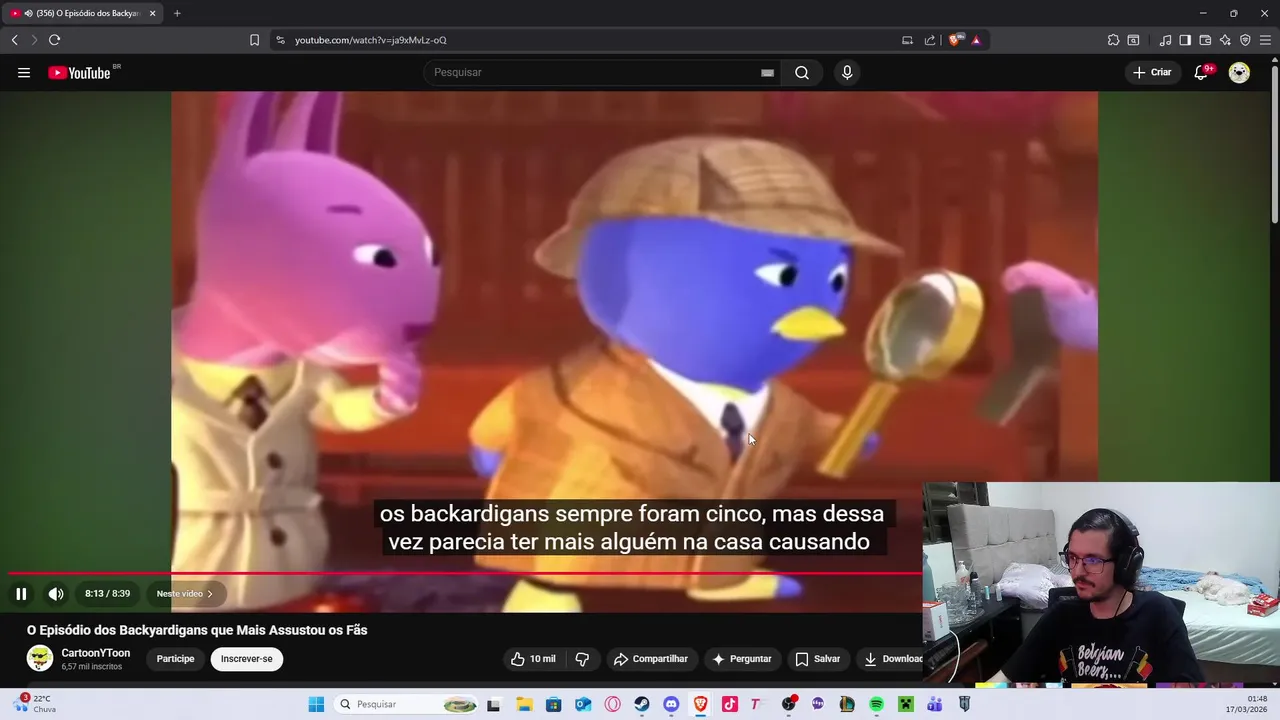Open the Brave Shields lion icon

(x=955, y=40)
